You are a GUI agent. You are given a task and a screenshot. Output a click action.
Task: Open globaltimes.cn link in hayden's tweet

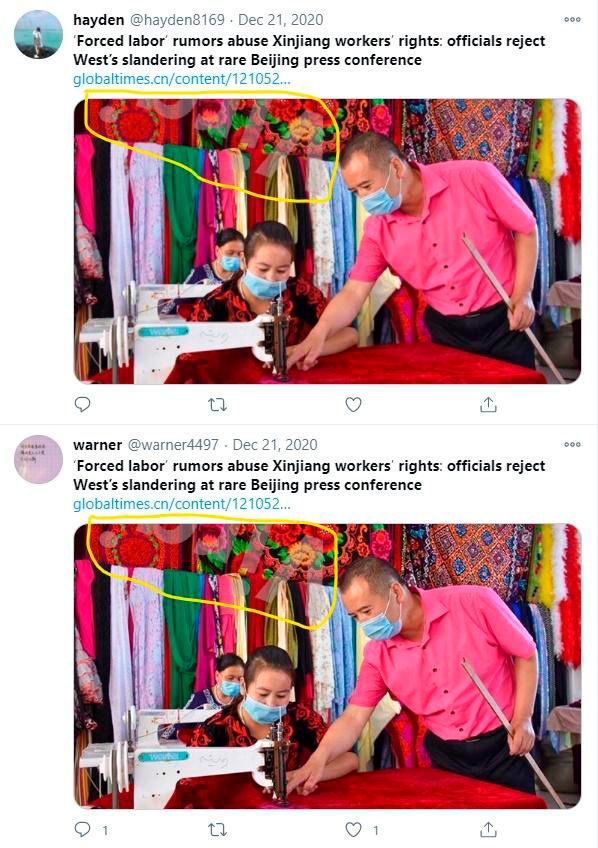pos(182,79)
